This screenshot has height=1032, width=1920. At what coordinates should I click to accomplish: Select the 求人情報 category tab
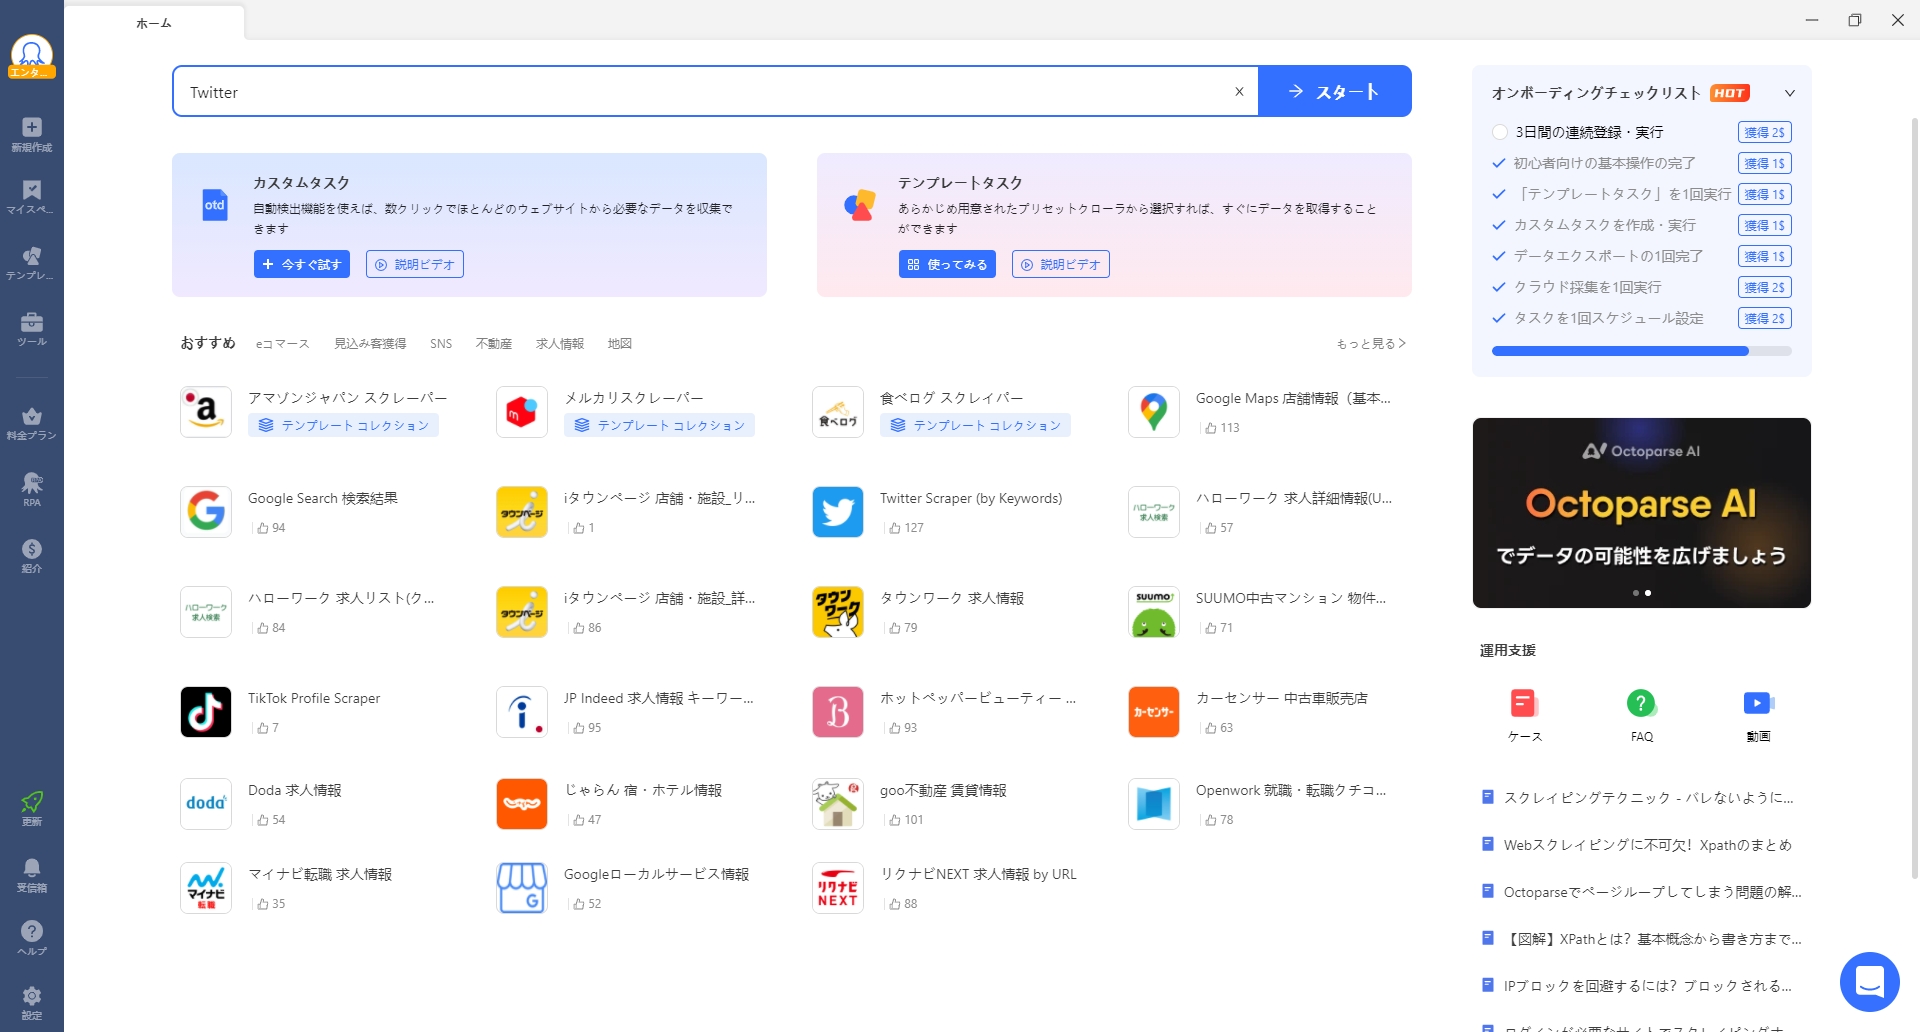coord(560,343)
